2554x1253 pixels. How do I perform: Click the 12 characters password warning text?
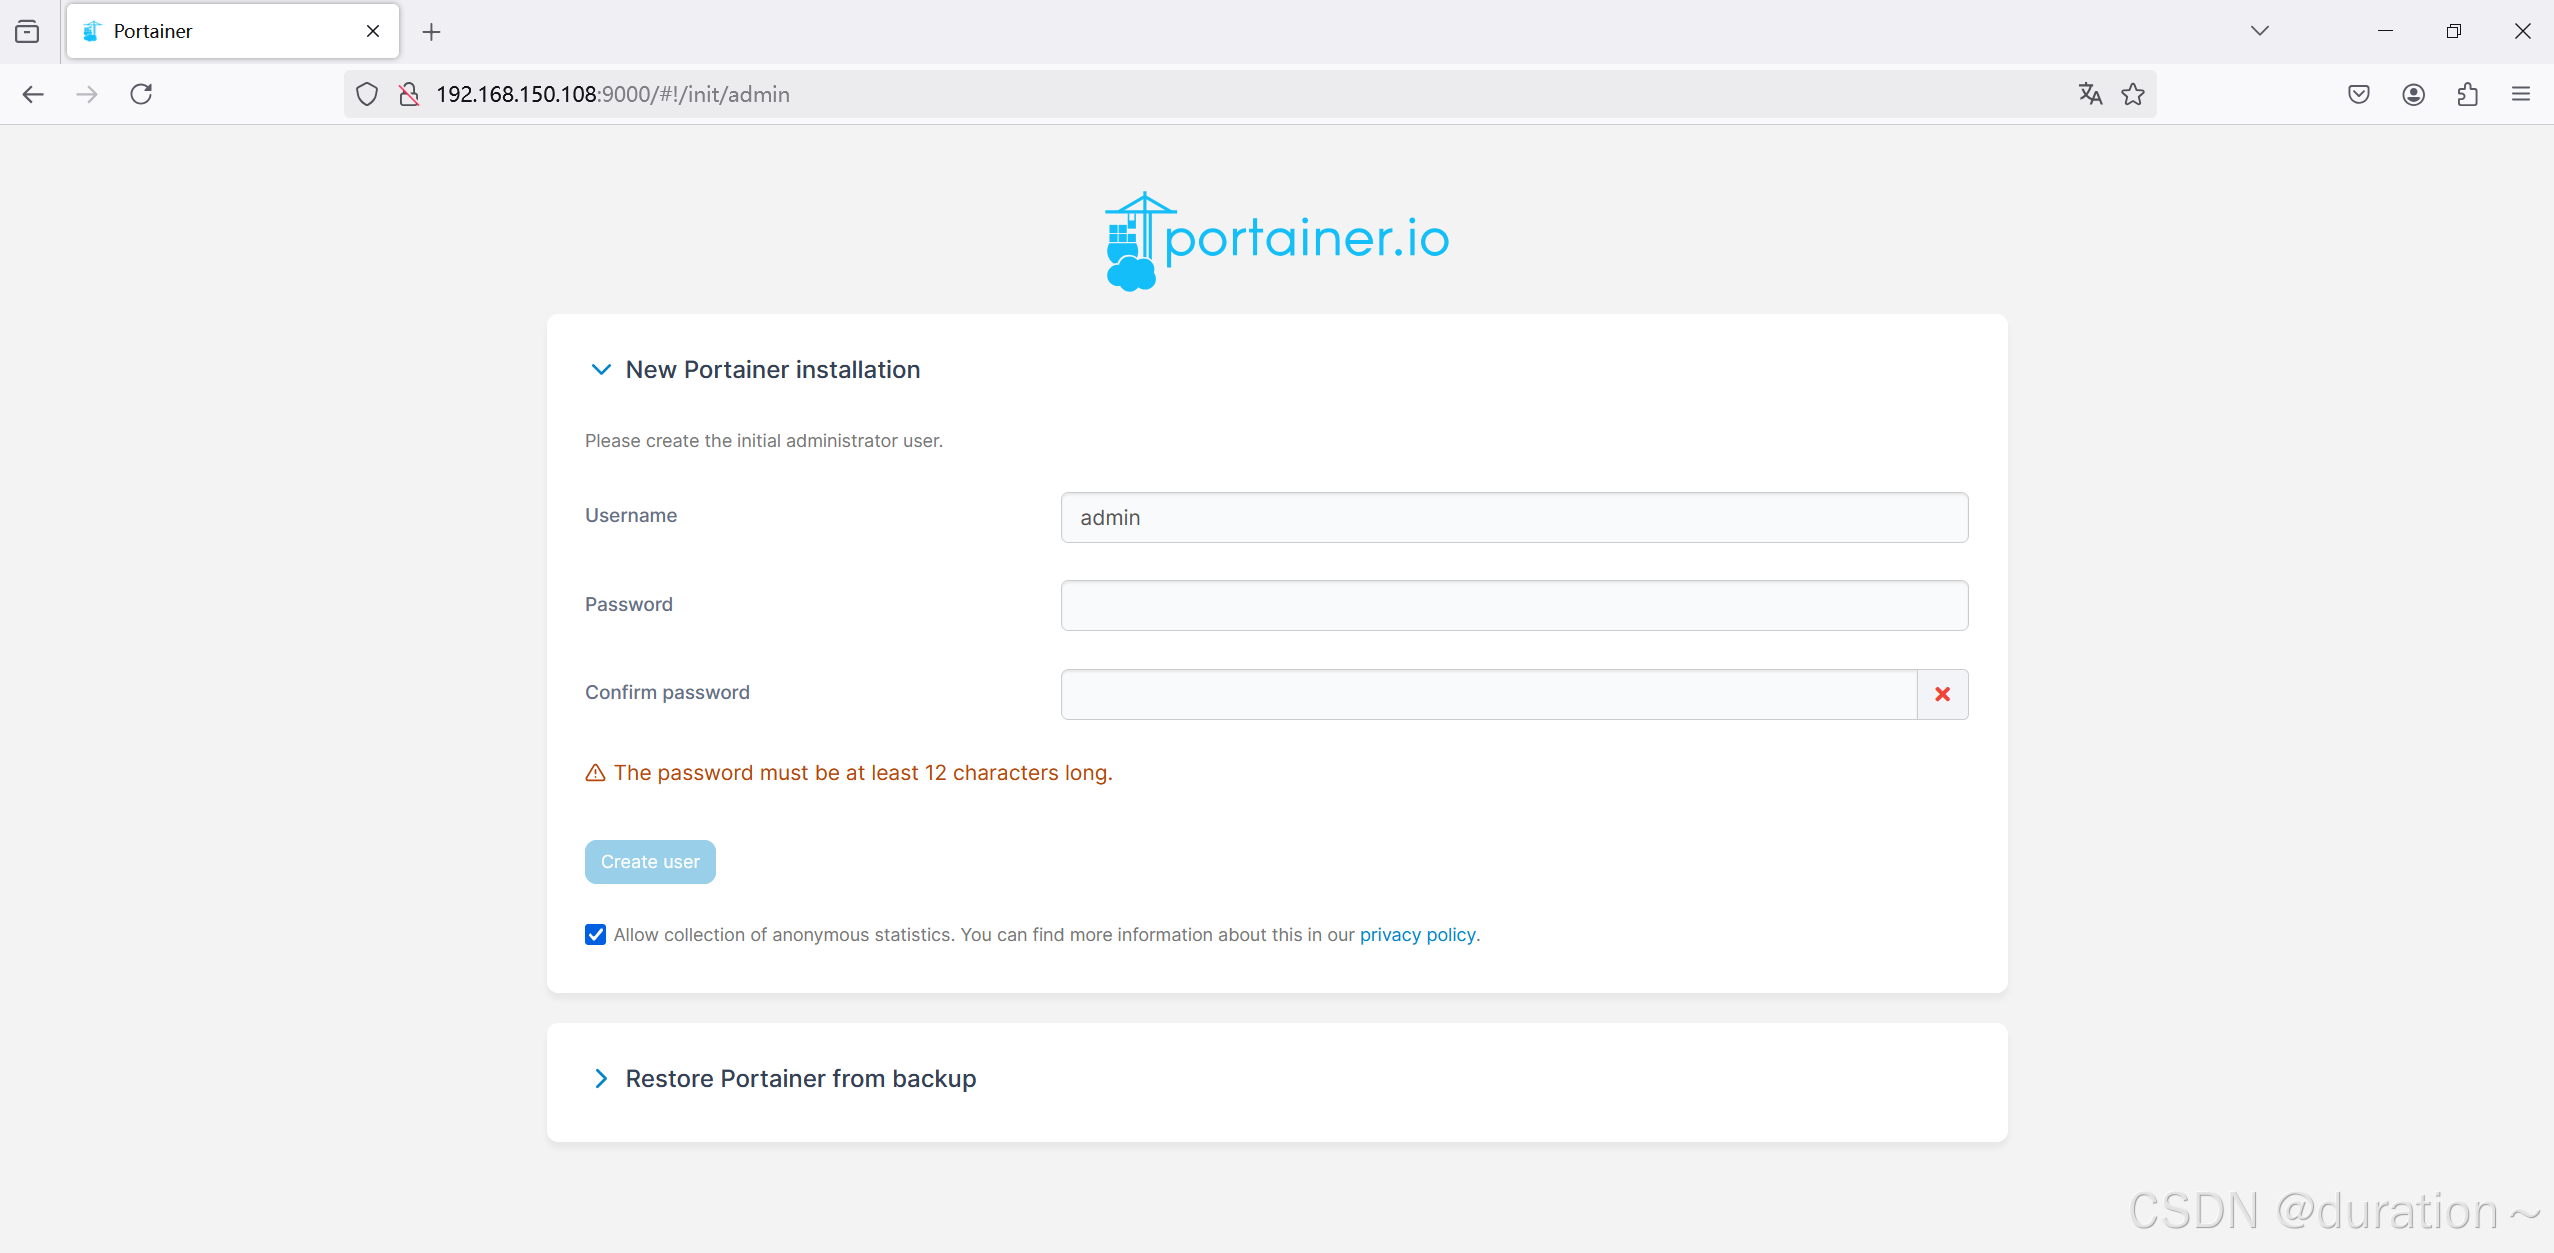pos(863,773)
